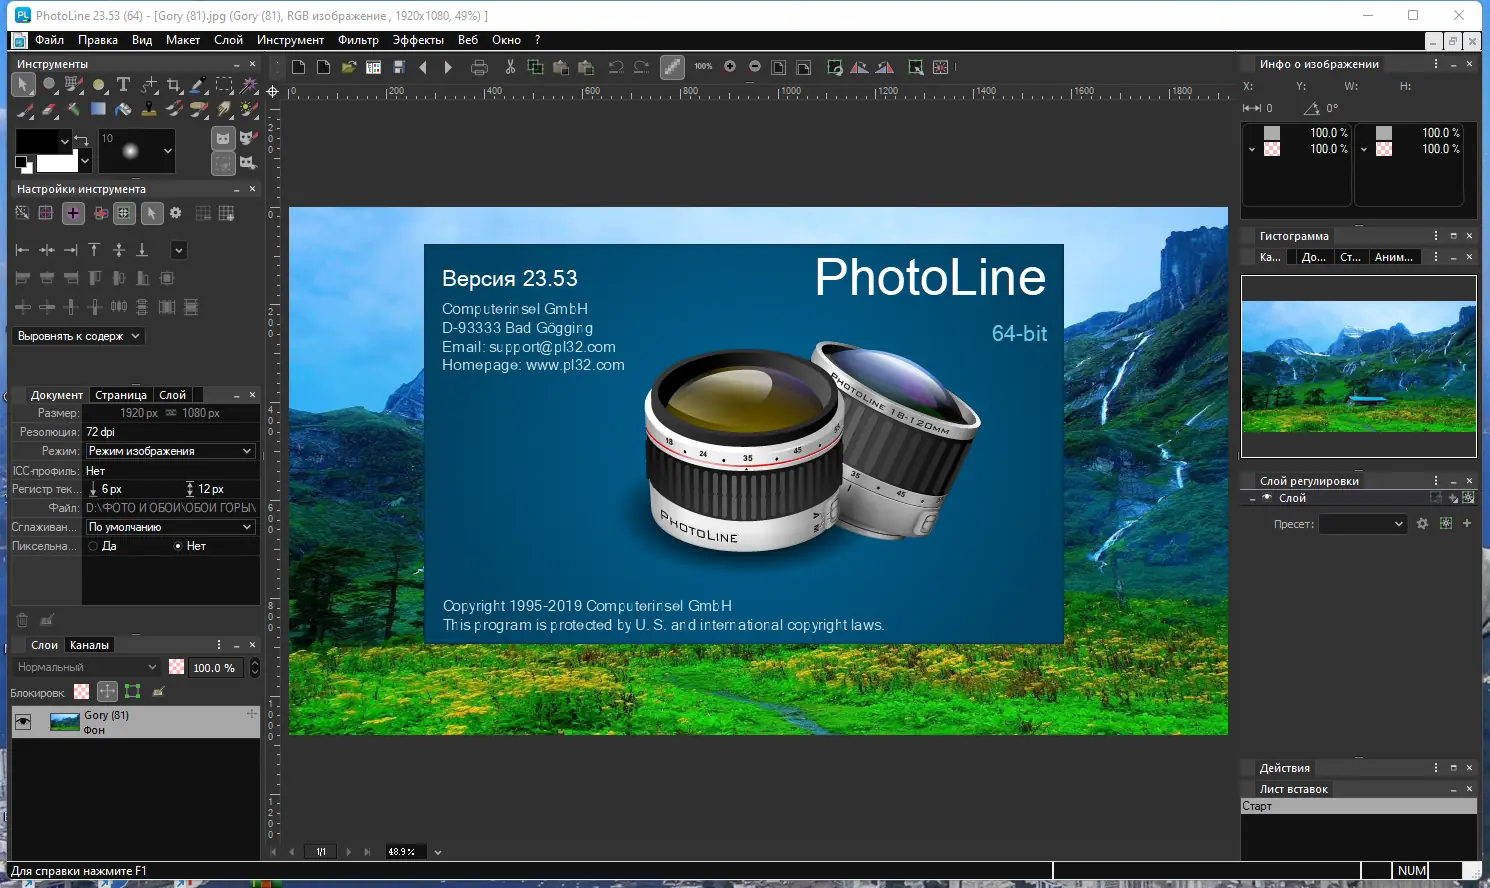Click the Cut scissors icon

click(x=510, y=67)
